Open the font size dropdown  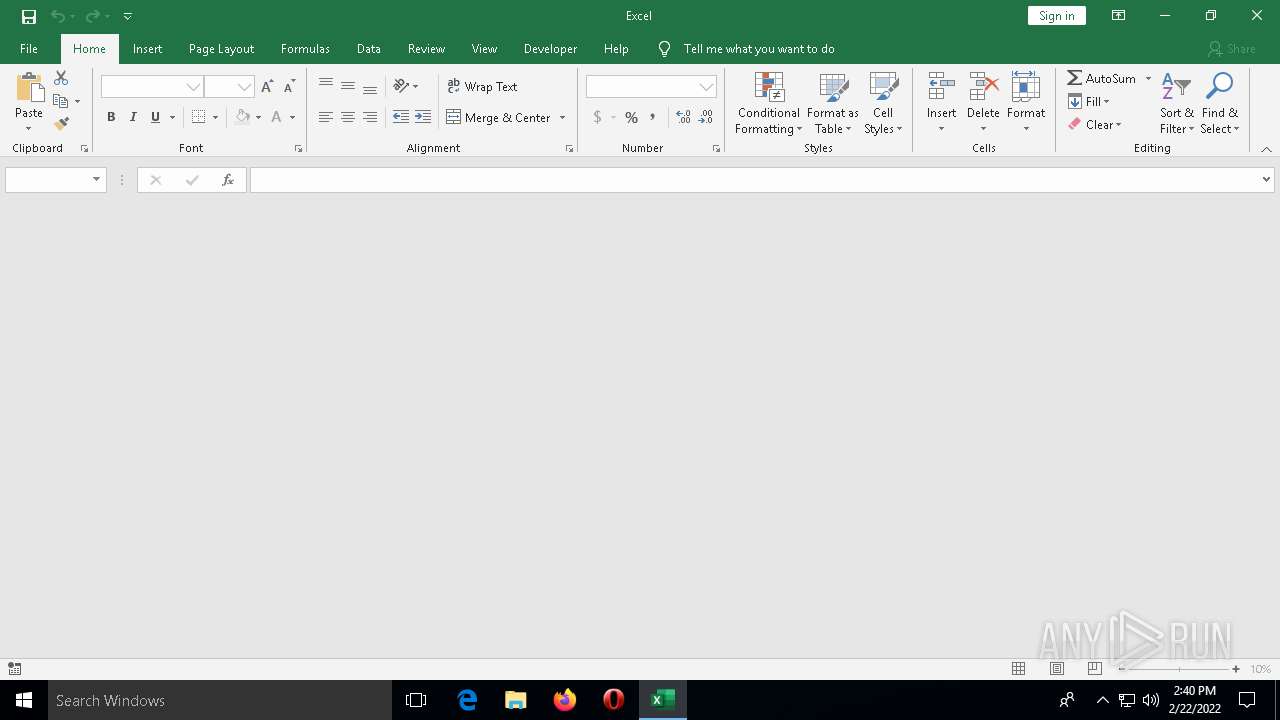[x=244, y=87]
